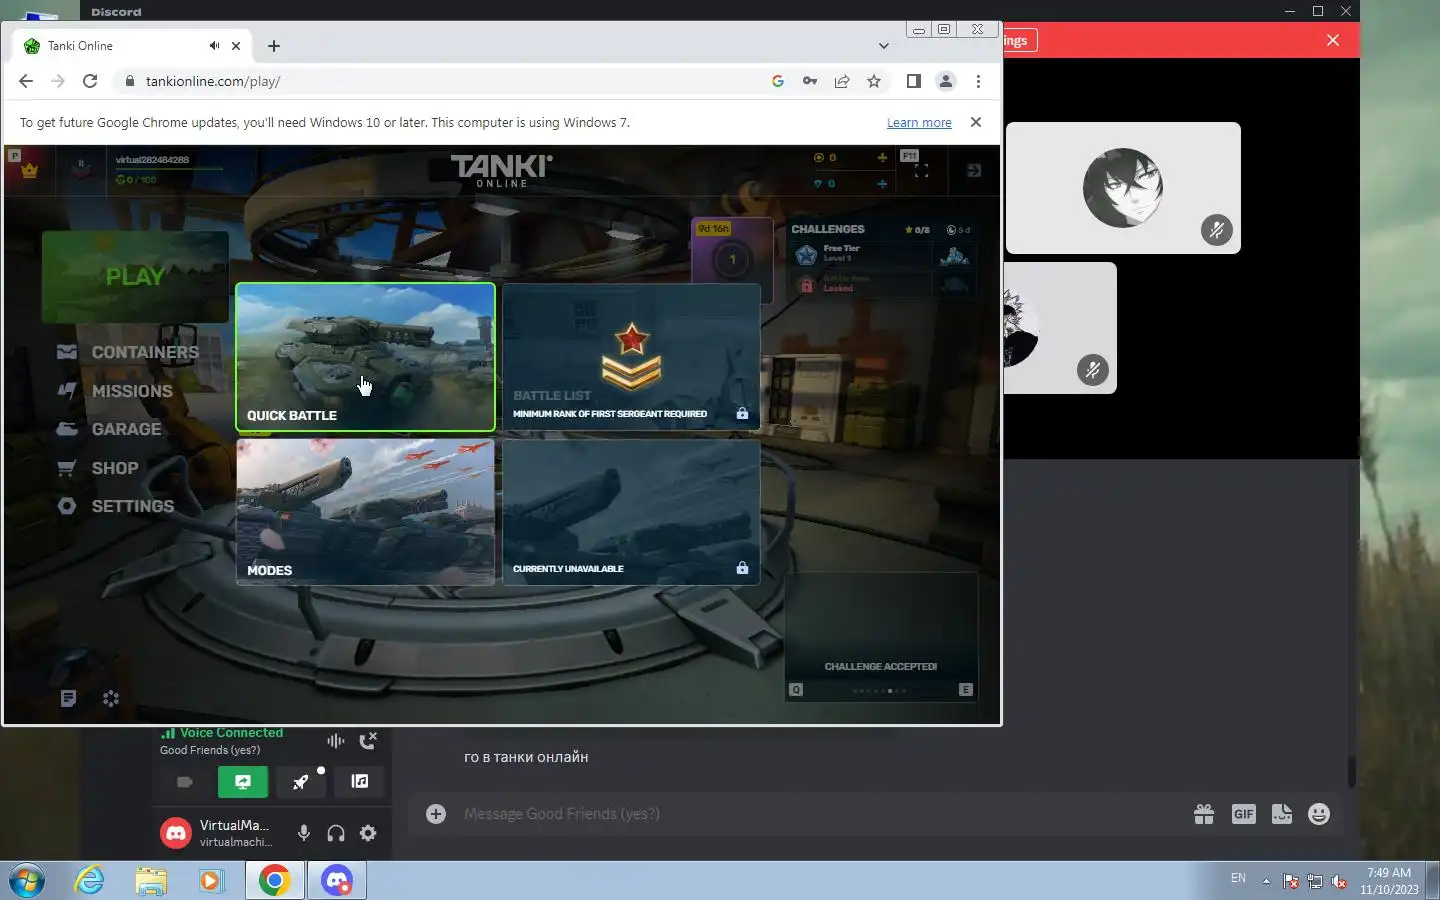1440x900 pixels.
Task: Click the premium crown icon
Action: point(29,170)
